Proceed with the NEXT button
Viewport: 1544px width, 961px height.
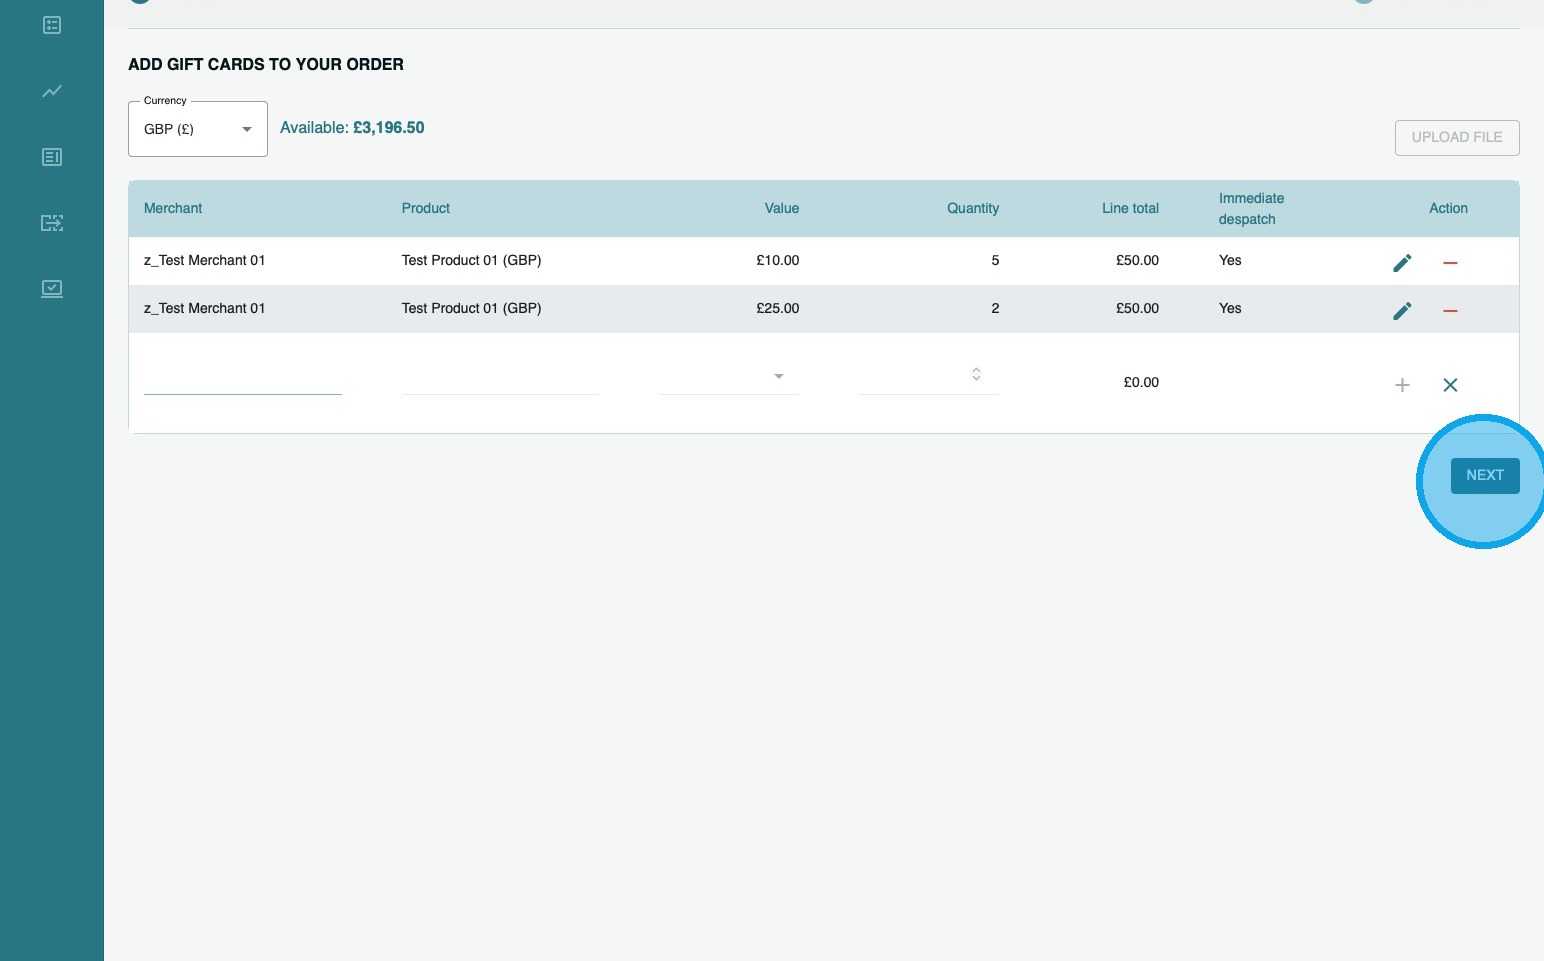tap(1485, 476)
